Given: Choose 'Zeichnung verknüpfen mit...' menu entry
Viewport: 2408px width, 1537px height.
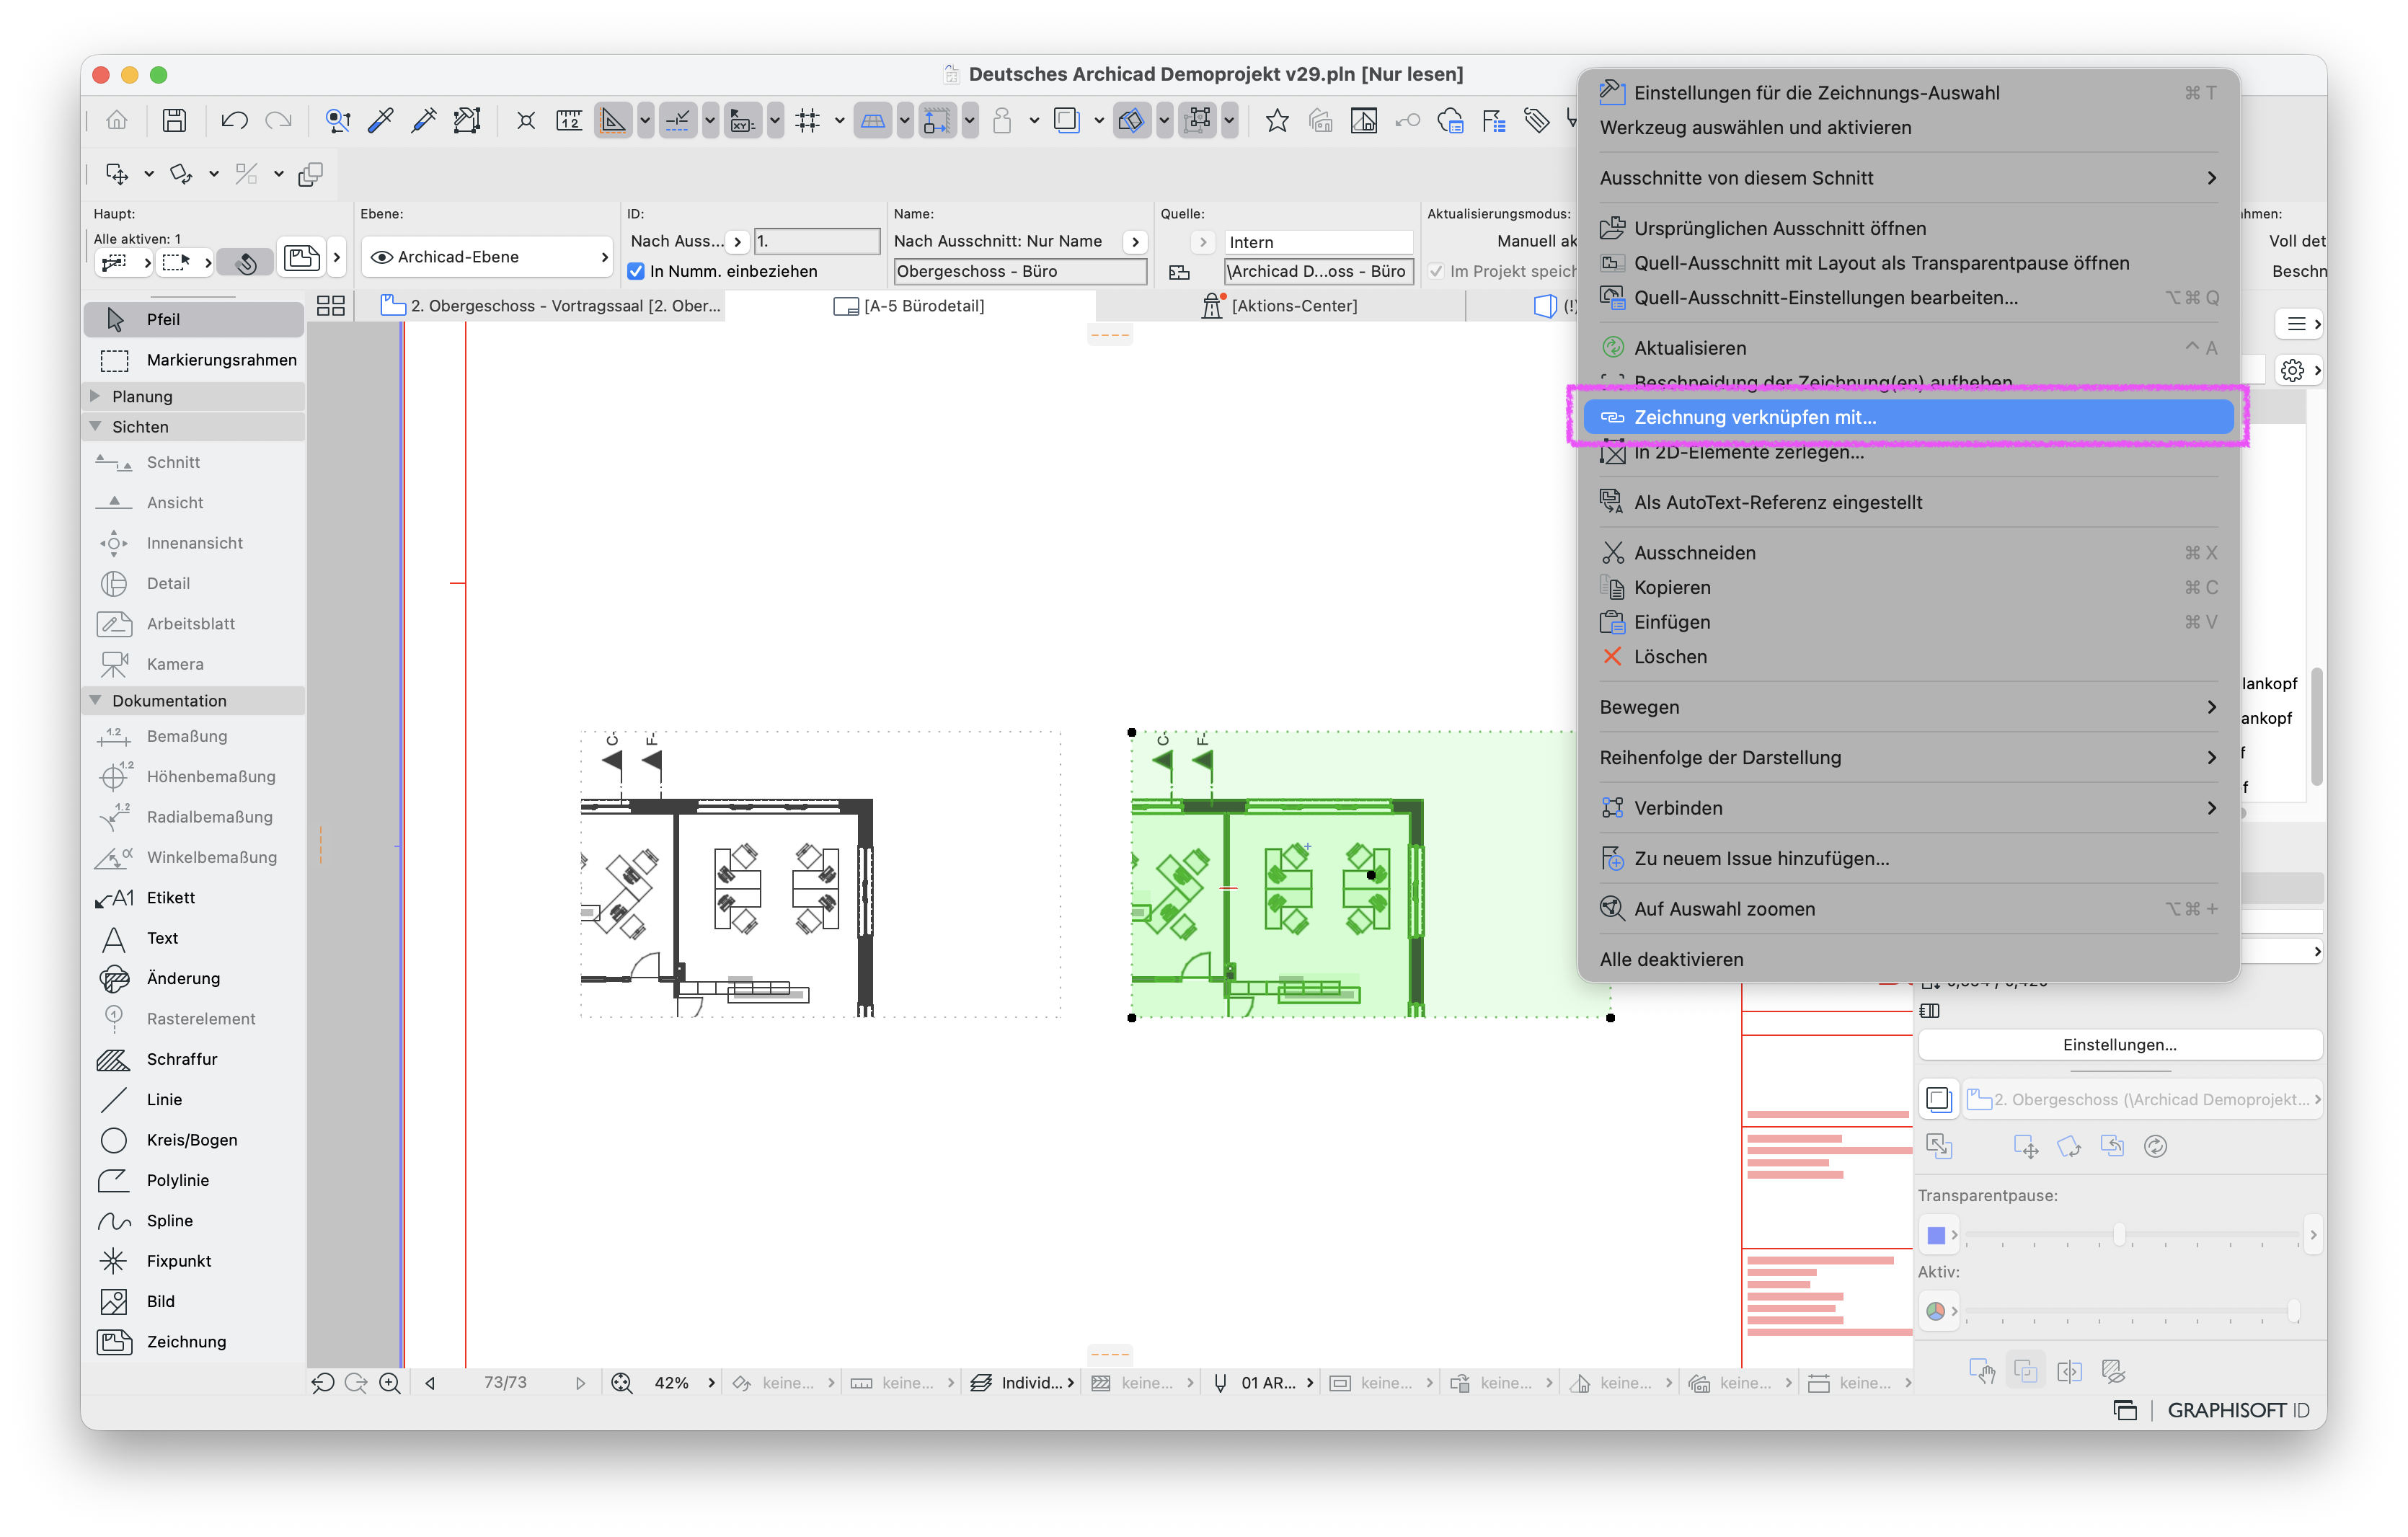Looking at the screenshot, I should click(x=1908, y=417).
